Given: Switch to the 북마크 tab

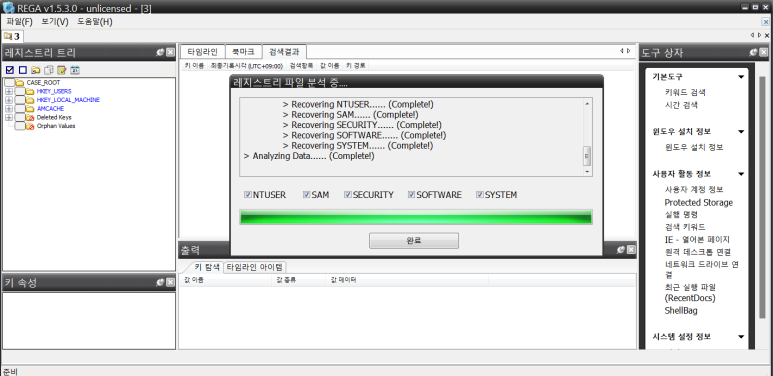Looking at the screenshot, I should click(244, 51).
